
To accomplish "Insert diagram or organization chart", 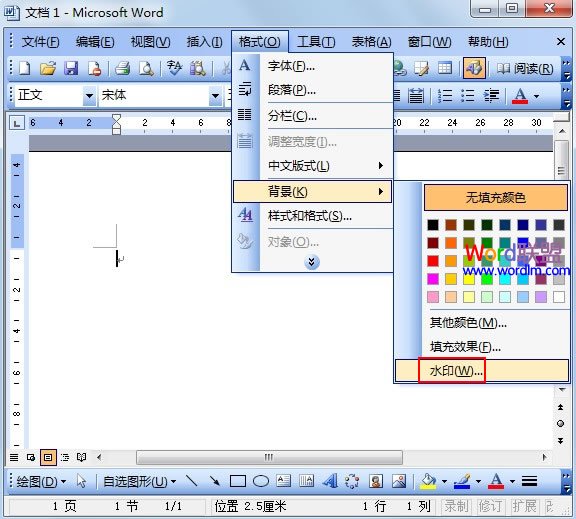I will 352,481.
